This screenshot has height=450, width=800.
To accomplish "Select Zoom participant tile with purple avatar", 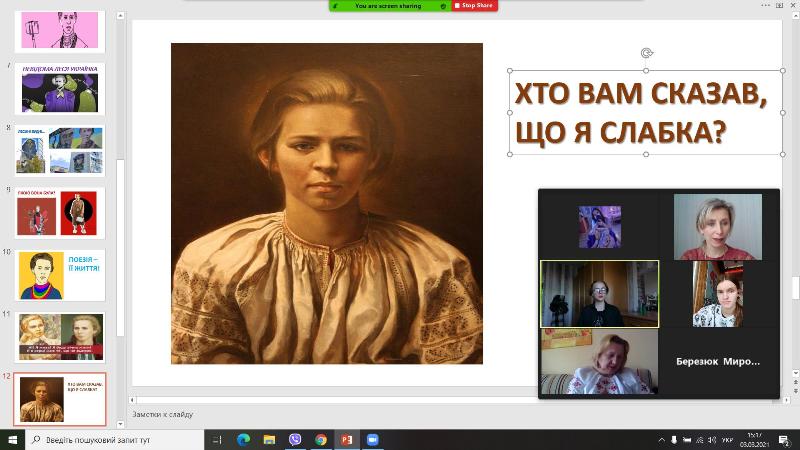I will click(599, 227).
